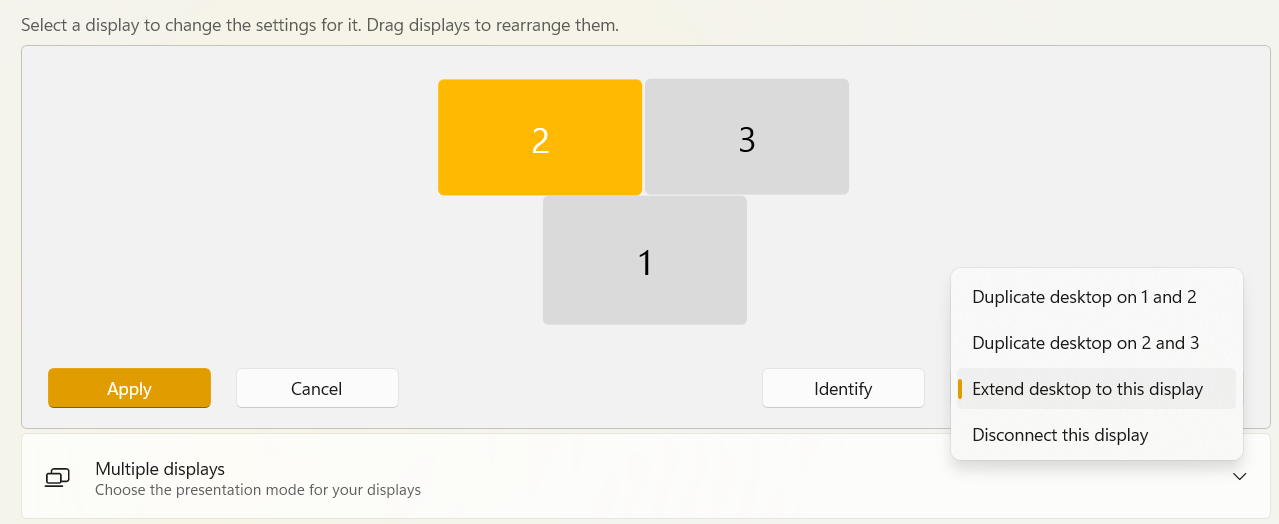Choose Duplicate desktop on 1 and 2

tap(1084, 297)
